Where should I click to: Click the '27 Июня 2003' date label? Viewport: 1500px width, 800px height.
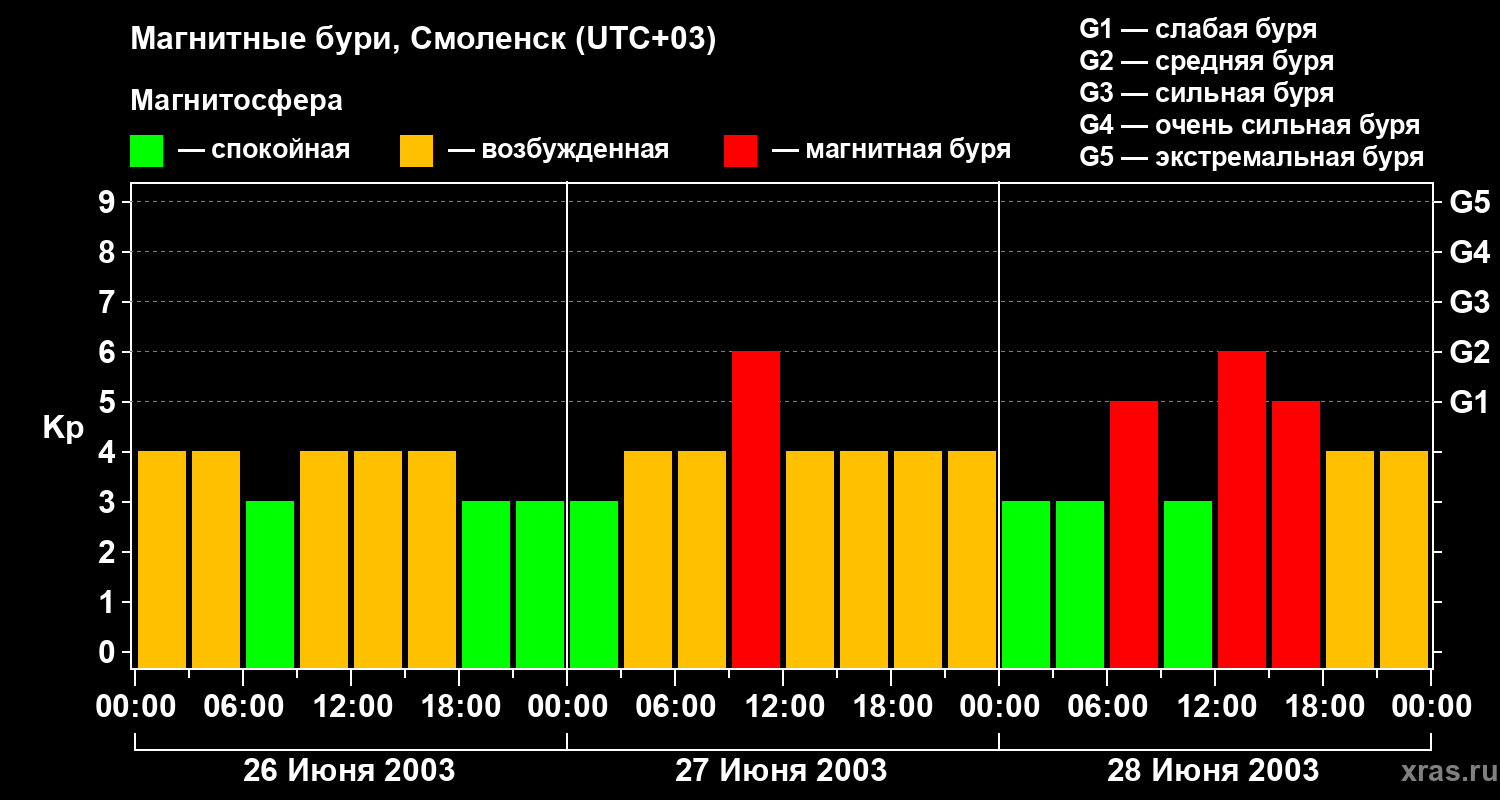pos(781,771)
